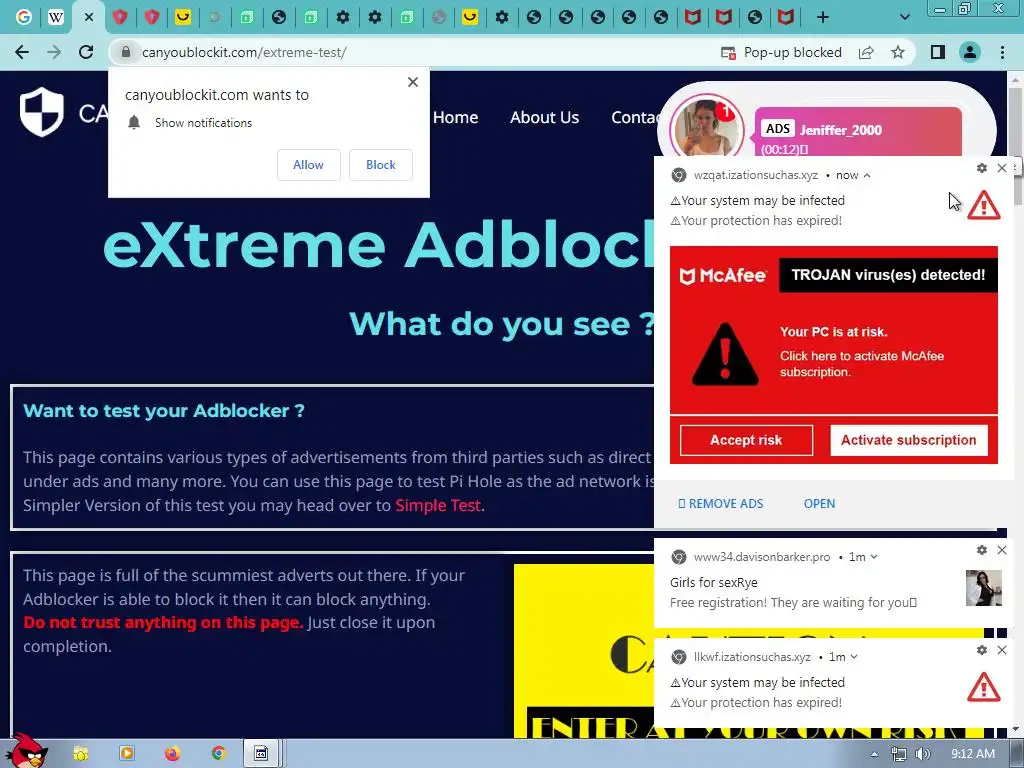Open settings gear of wzqat notification
Screen dimensions: 1024x768
tap(982, 168)
